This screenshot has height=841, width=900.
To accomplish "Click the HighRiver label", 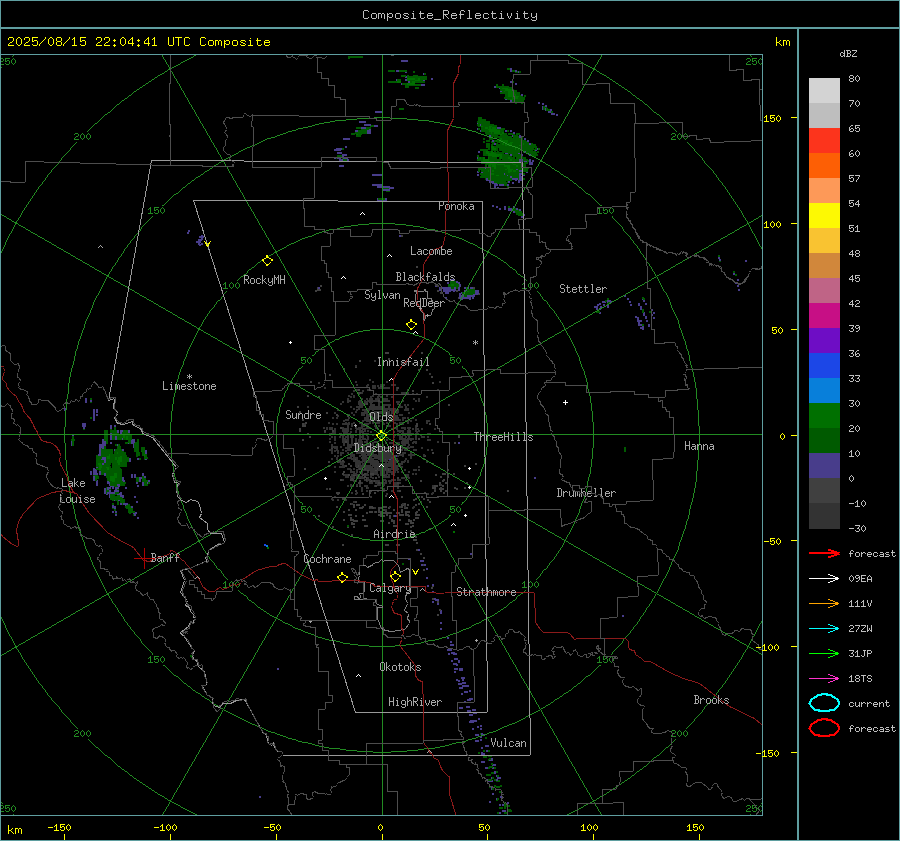I will coord(415,702).
